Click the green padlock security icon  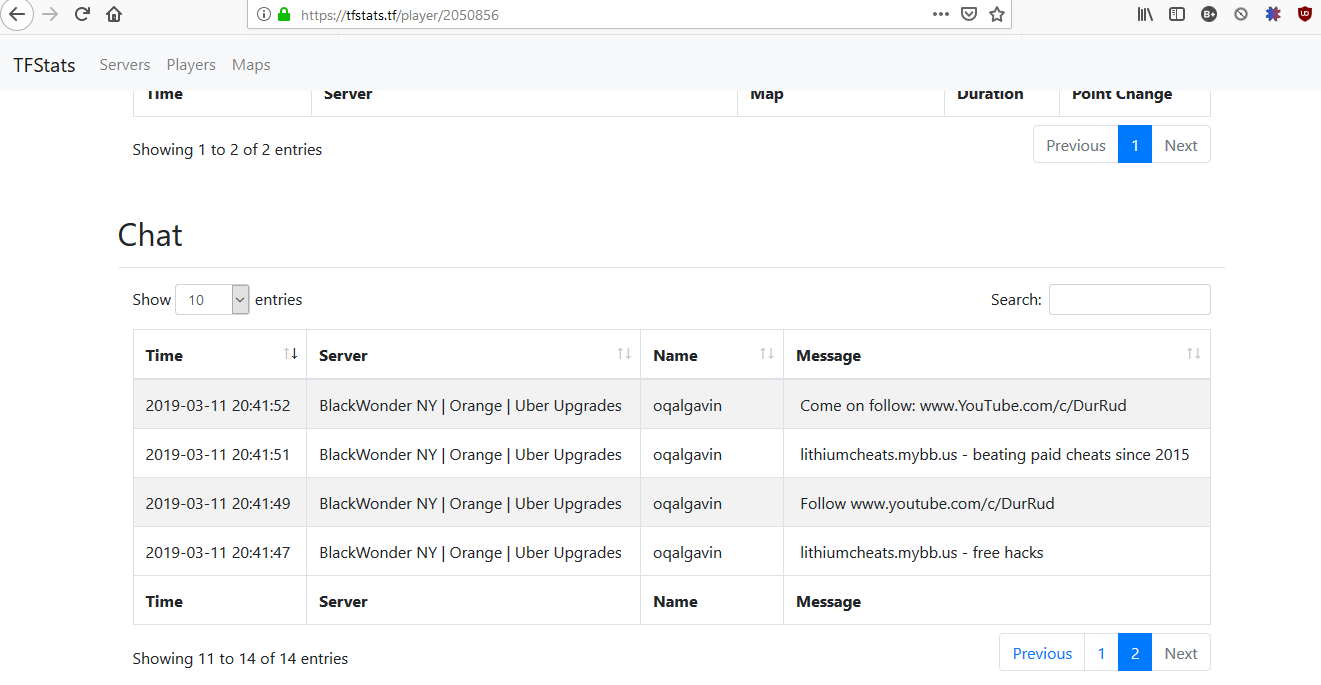click(x=284, y=15)
